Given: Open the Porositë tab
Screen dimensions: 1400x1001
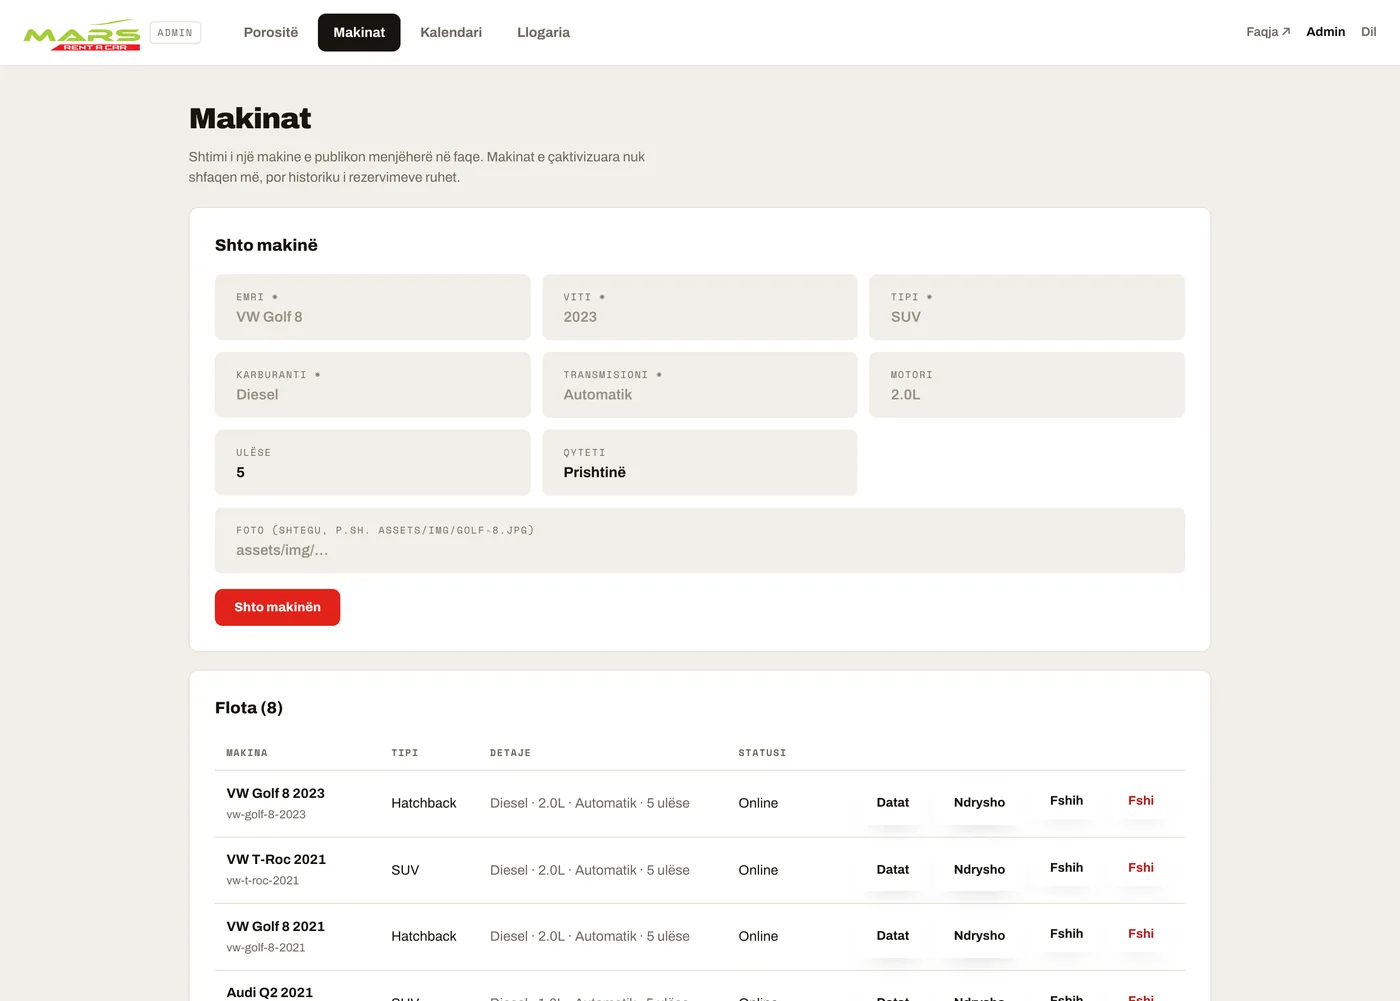Looking at the screenshot, I should pos(271,32).
